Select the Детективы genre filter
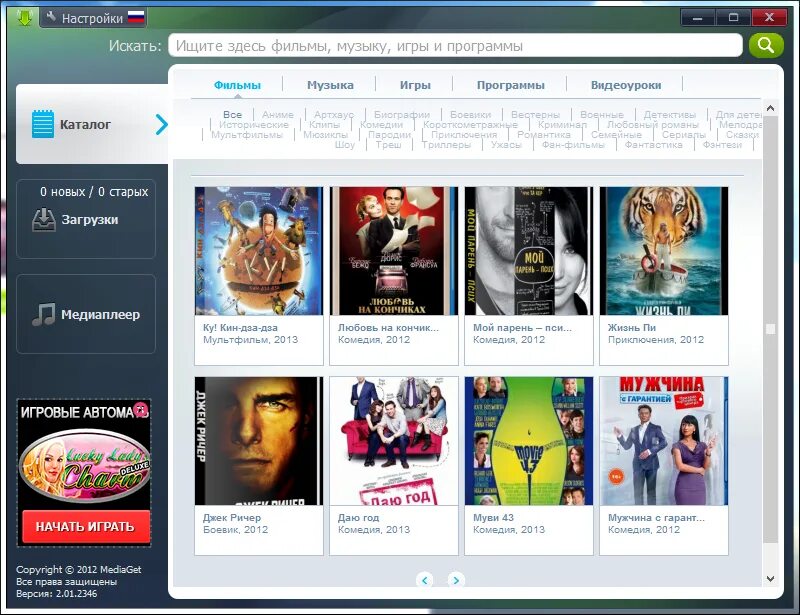The image size is (800, 615). pos(669,115)
